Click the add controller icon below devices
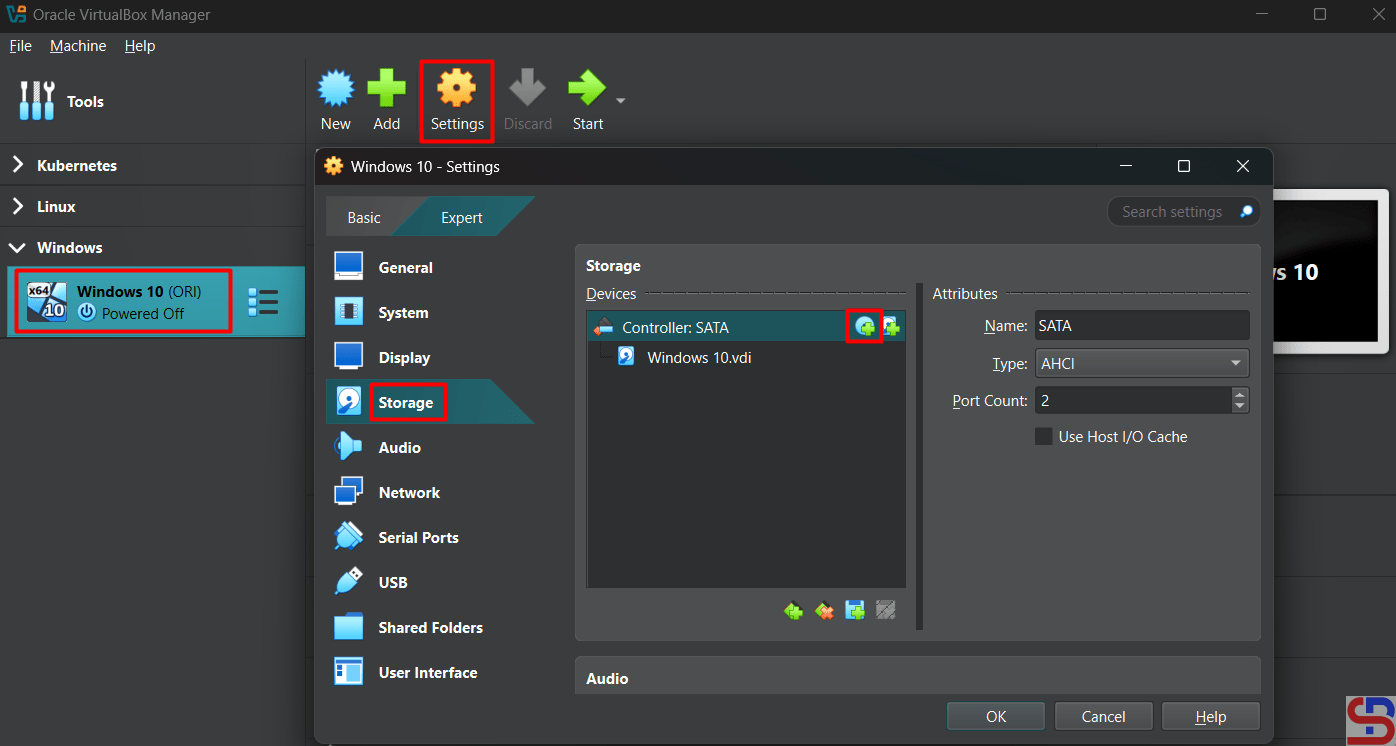This screenshot has width=1396, height=746. 793,610
